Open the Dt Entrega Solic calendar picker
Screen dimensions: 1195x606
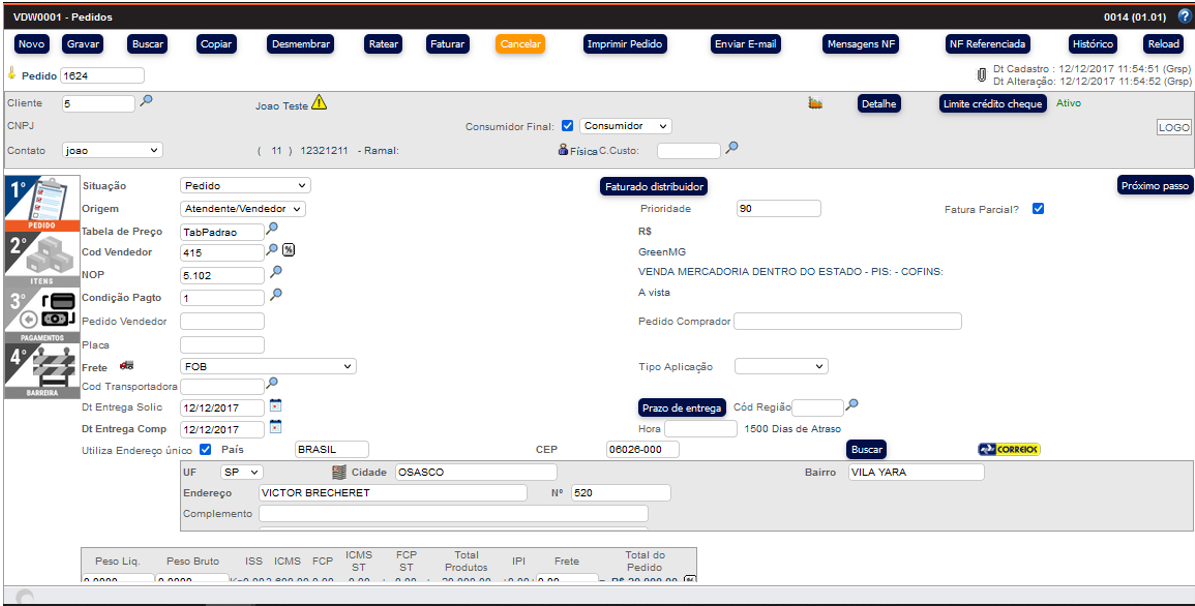coord(276,406)
